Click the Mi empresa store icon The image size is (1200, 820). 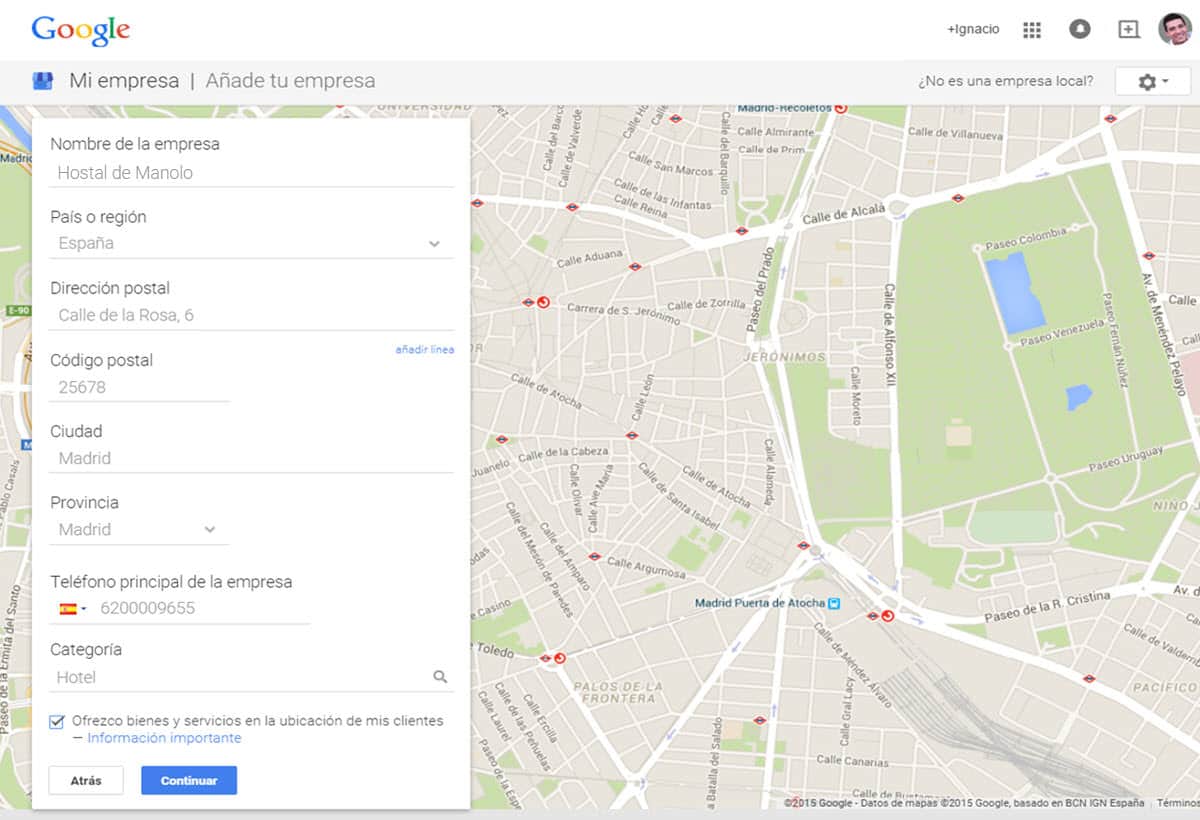tap(43, 81)
